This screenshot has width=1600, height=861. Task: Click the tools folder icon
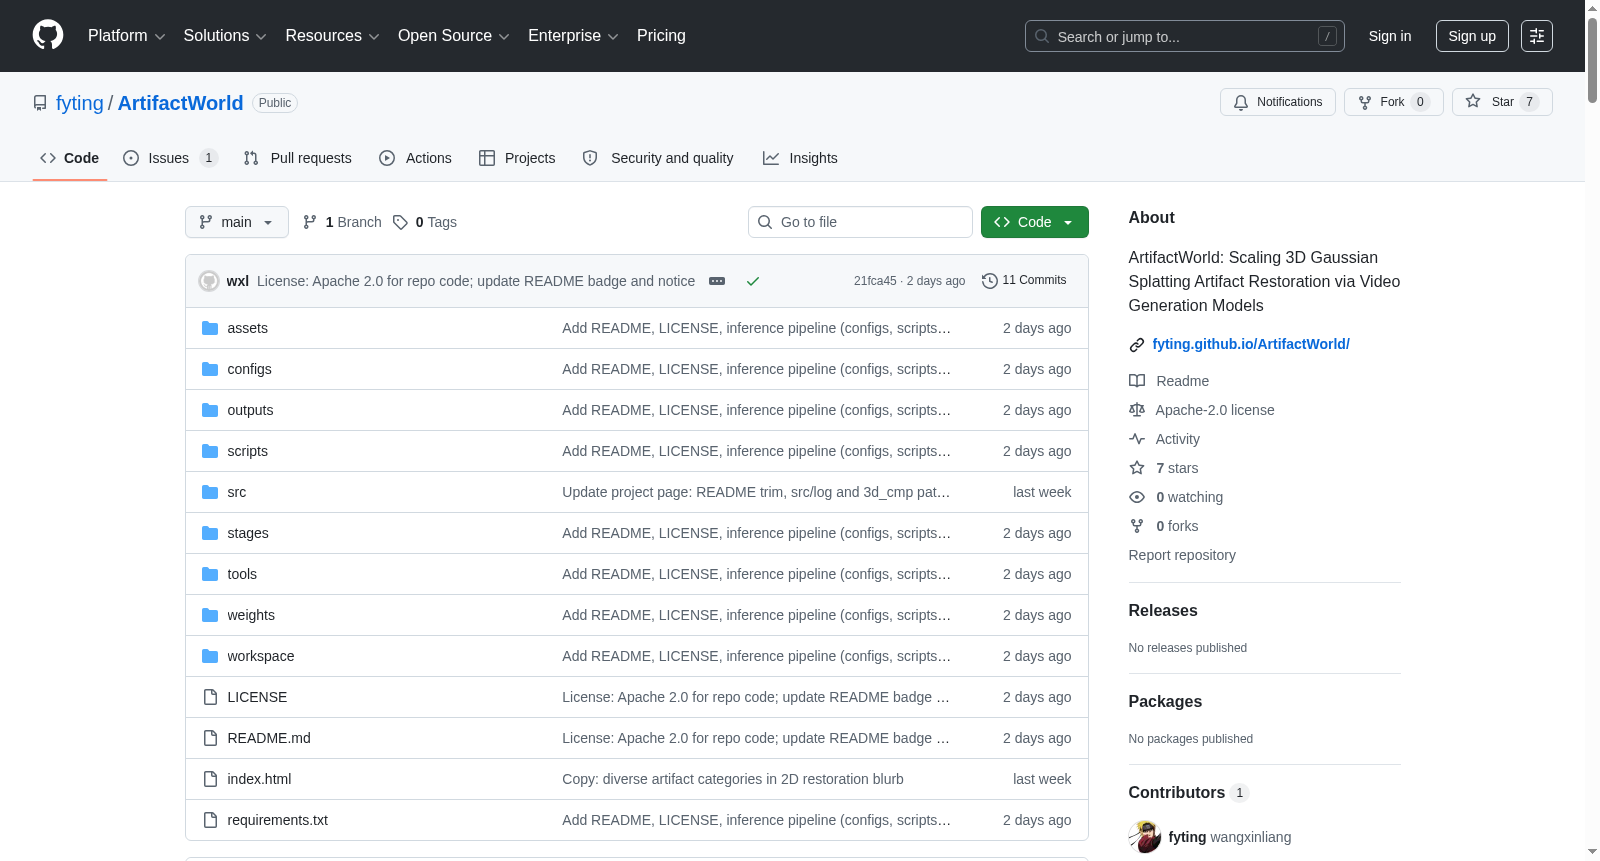coord(210,574)
